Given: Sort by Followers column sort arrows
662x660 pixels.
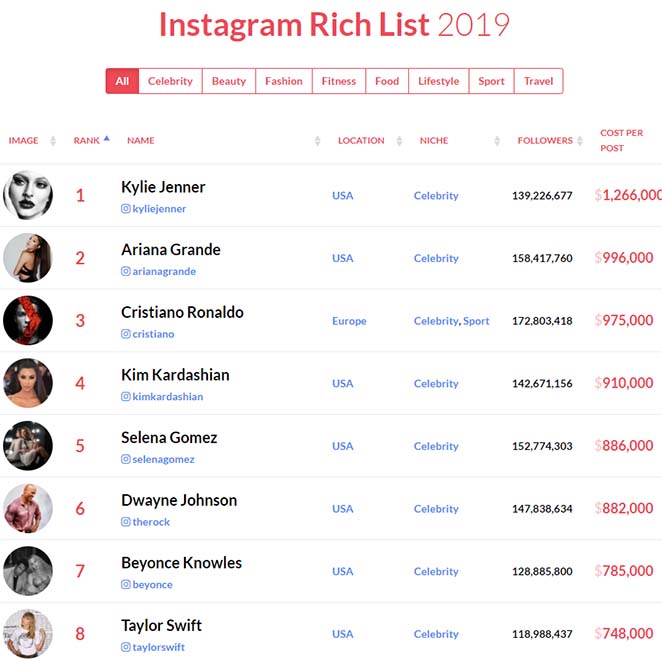Looking at the screenshot, I should (580, 141).
